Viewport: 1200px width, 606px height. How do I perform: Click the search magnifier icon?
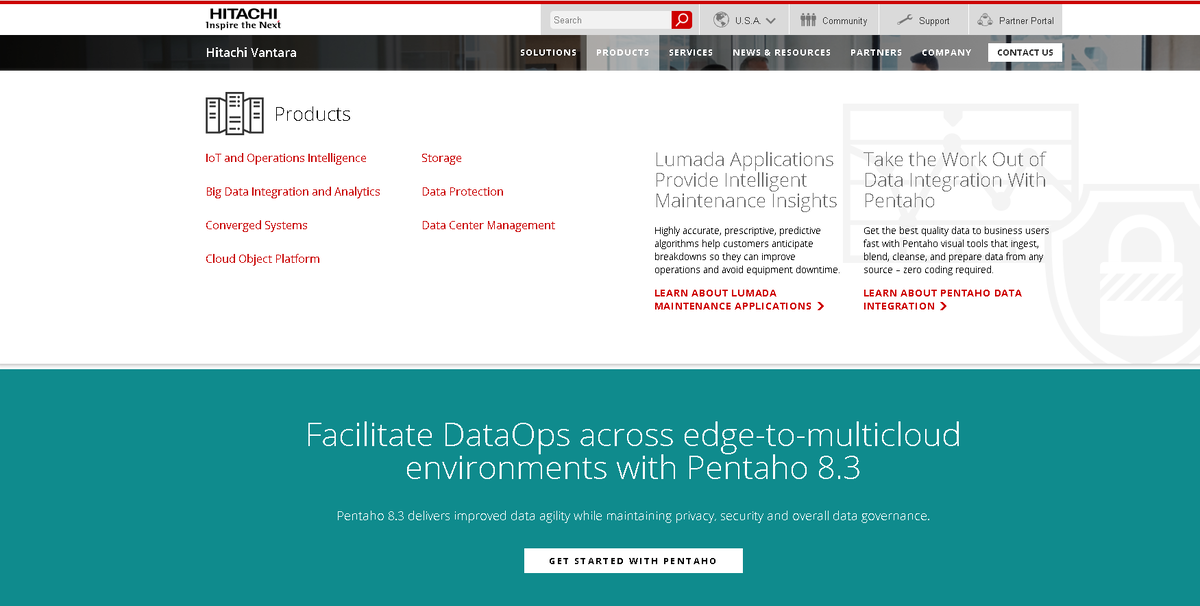[x=683, y=19]
